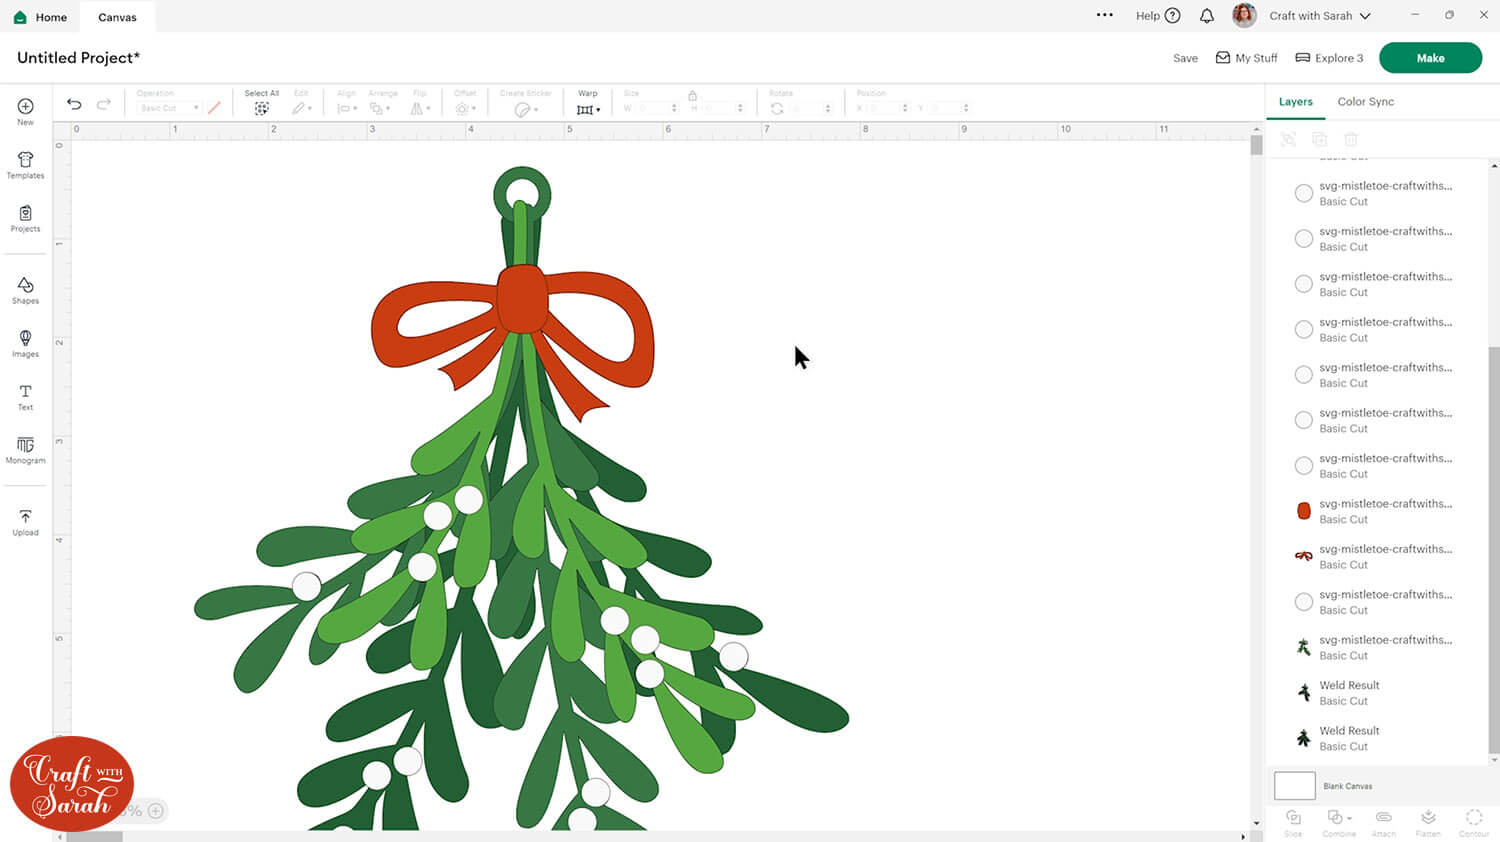The image size is (1500, 842).
Task: Open the Warp dropdown
Action: pyautogui.click(x=588, y=108)
